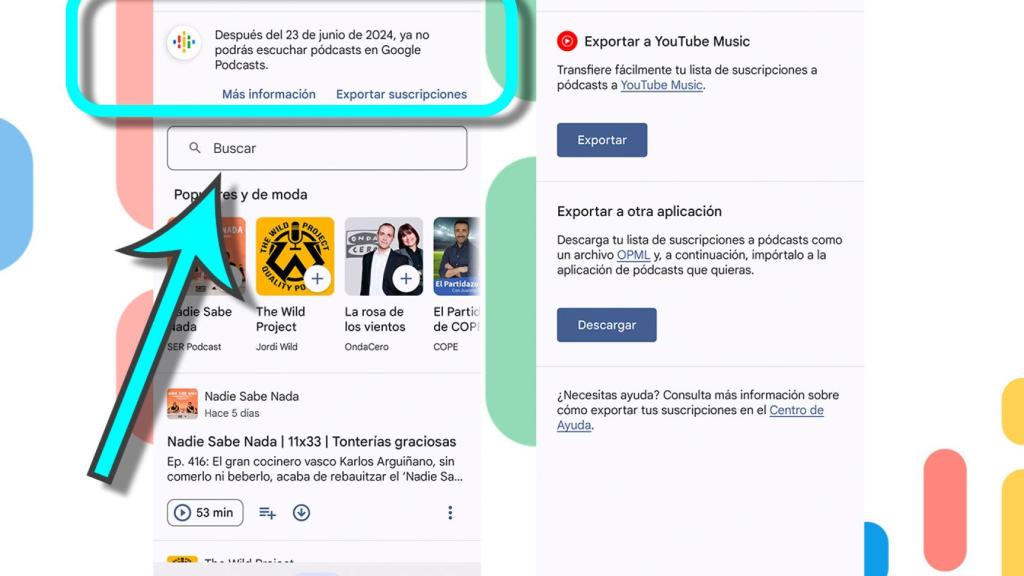Add episode to queue icon
Viewport: 1024px width, 576px height.
(267, 513)
